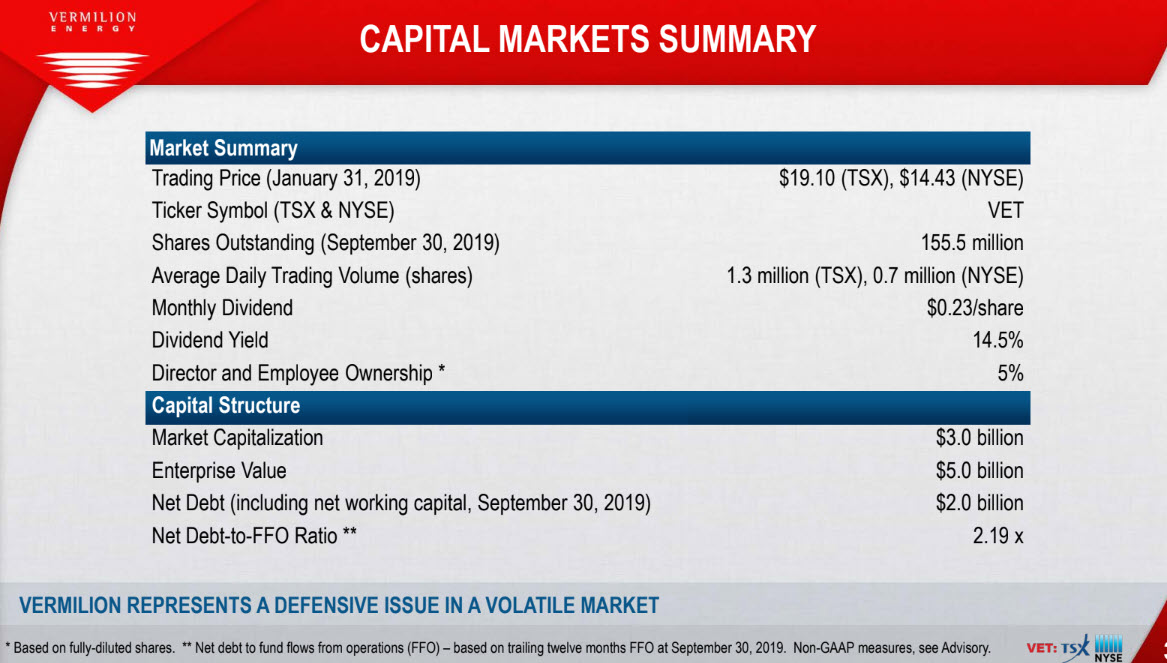Screen dimensions: 1167x663
Task: Select the value '$19.10 (TSX), $14.43 (NYSE)'
Action: (x=901, y=179)
